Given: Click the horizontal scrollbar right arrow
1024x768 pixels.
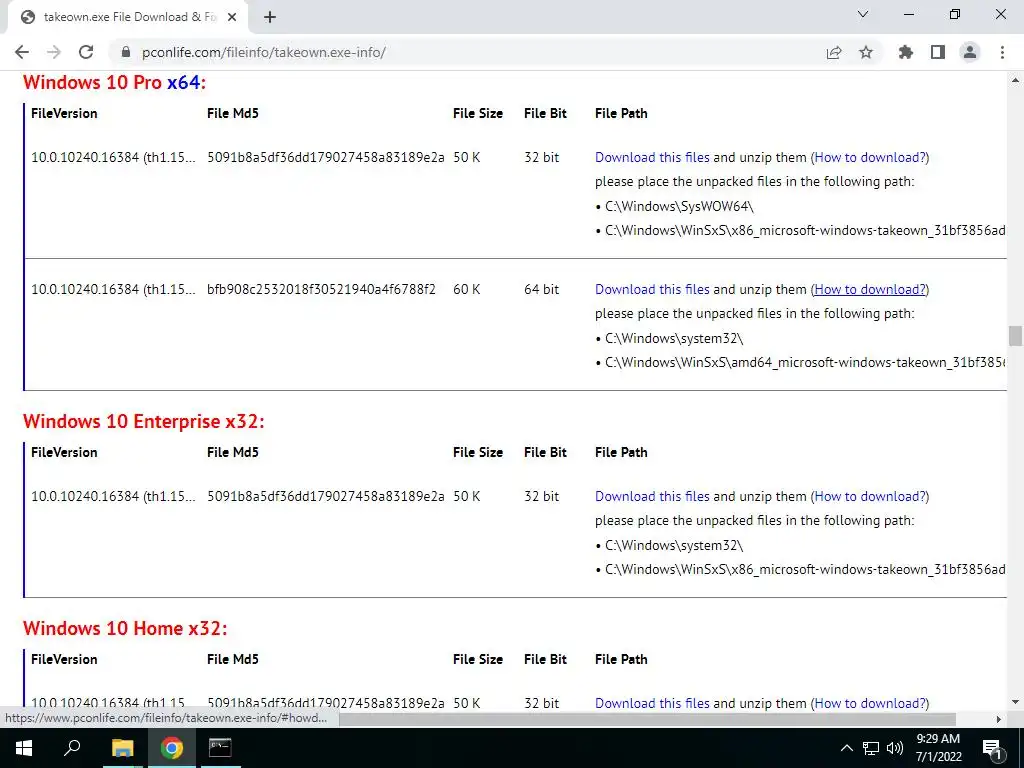Looking at the screenshot, I should 999,719.
